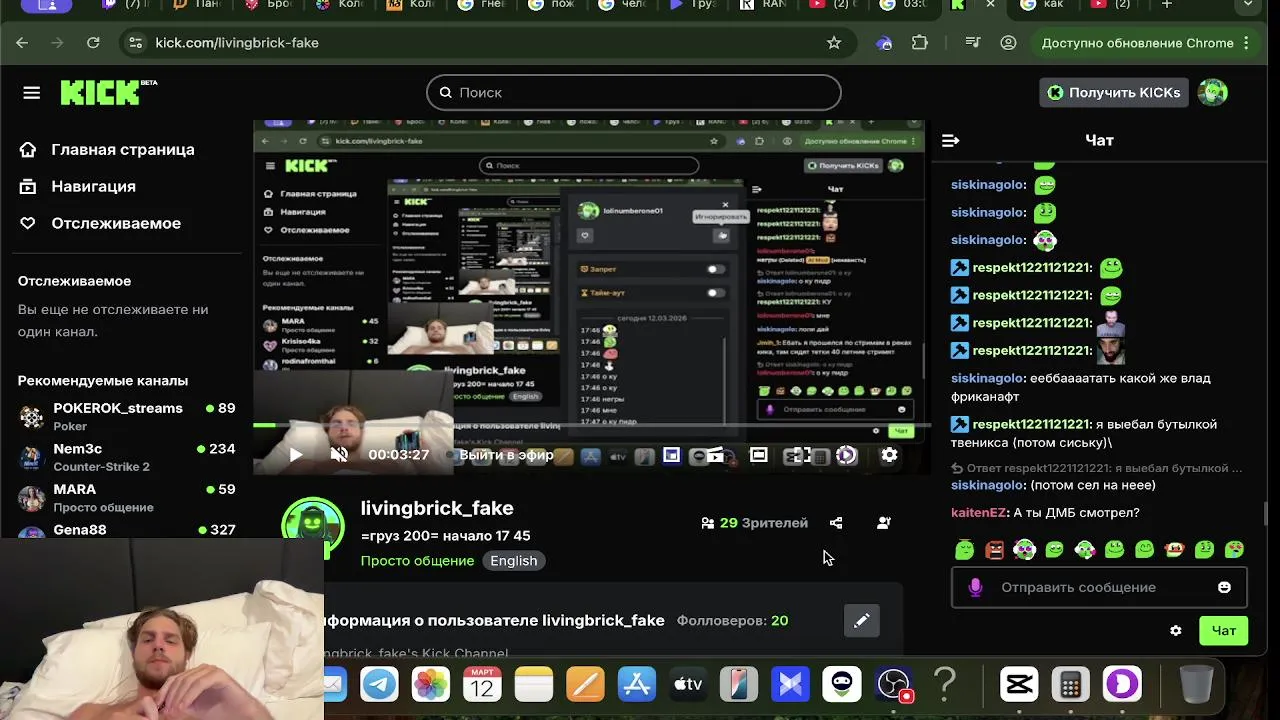Edit channel info with the pencil button
1280x720 pixels.
[861, 621]
